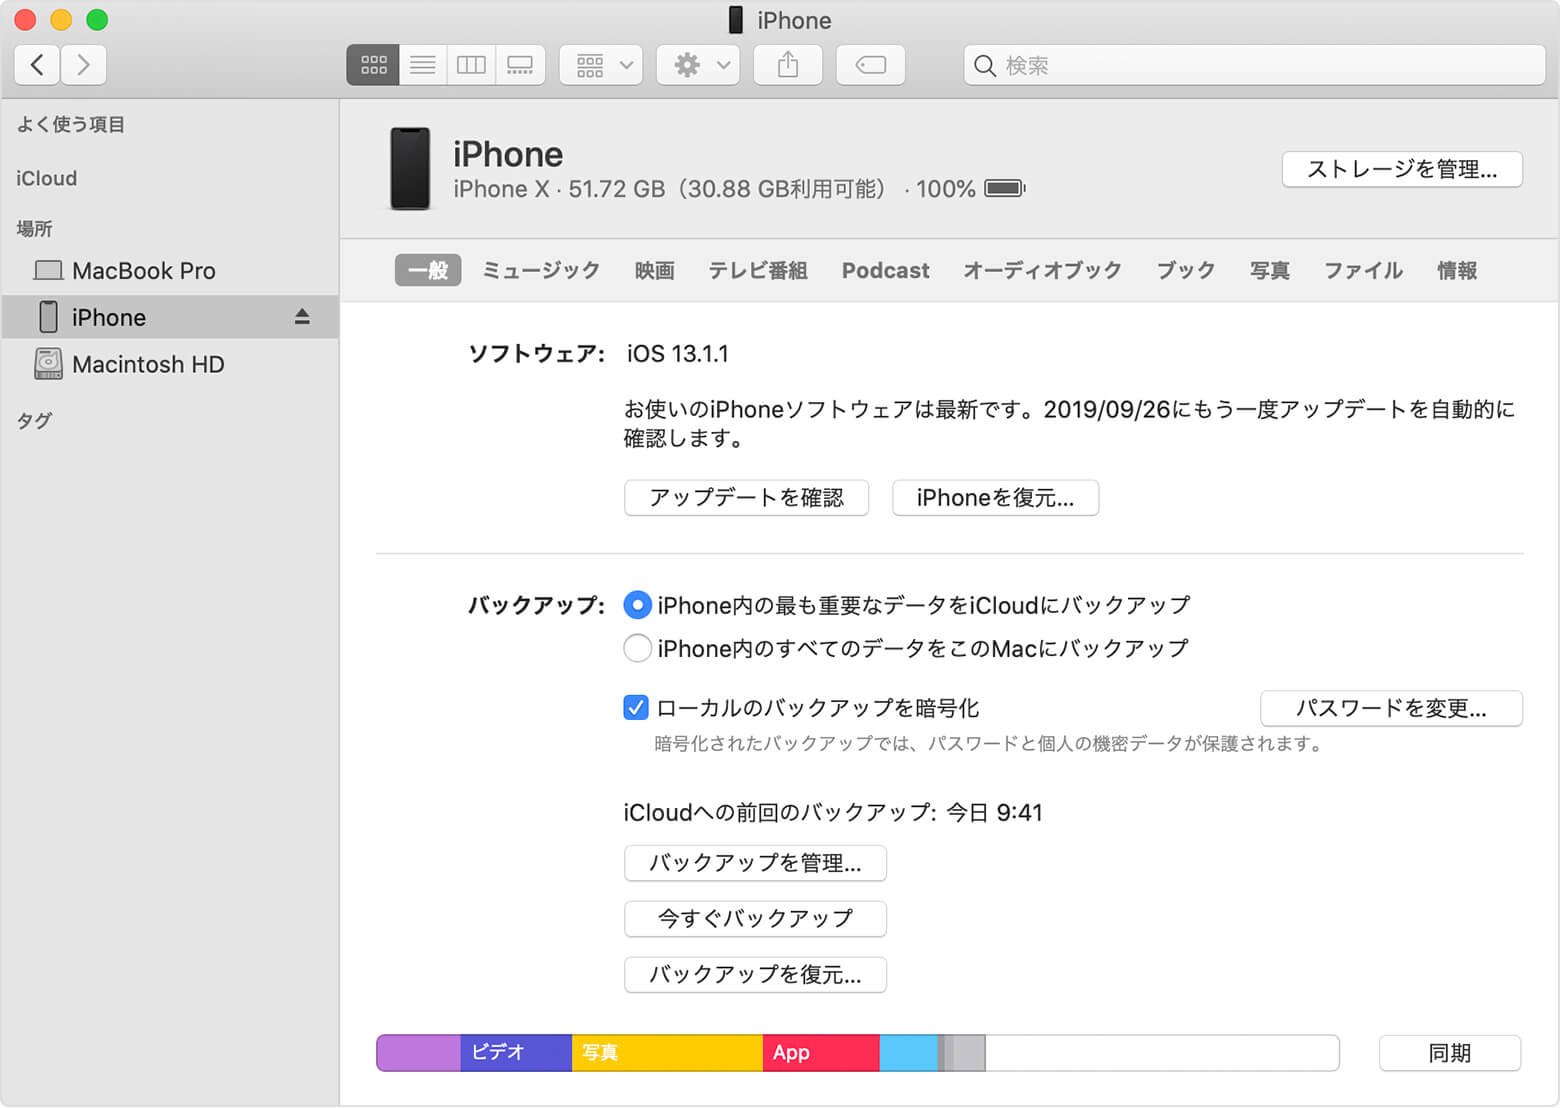
Task: Click the Share toolbar icon
Action: pos(788,65)
